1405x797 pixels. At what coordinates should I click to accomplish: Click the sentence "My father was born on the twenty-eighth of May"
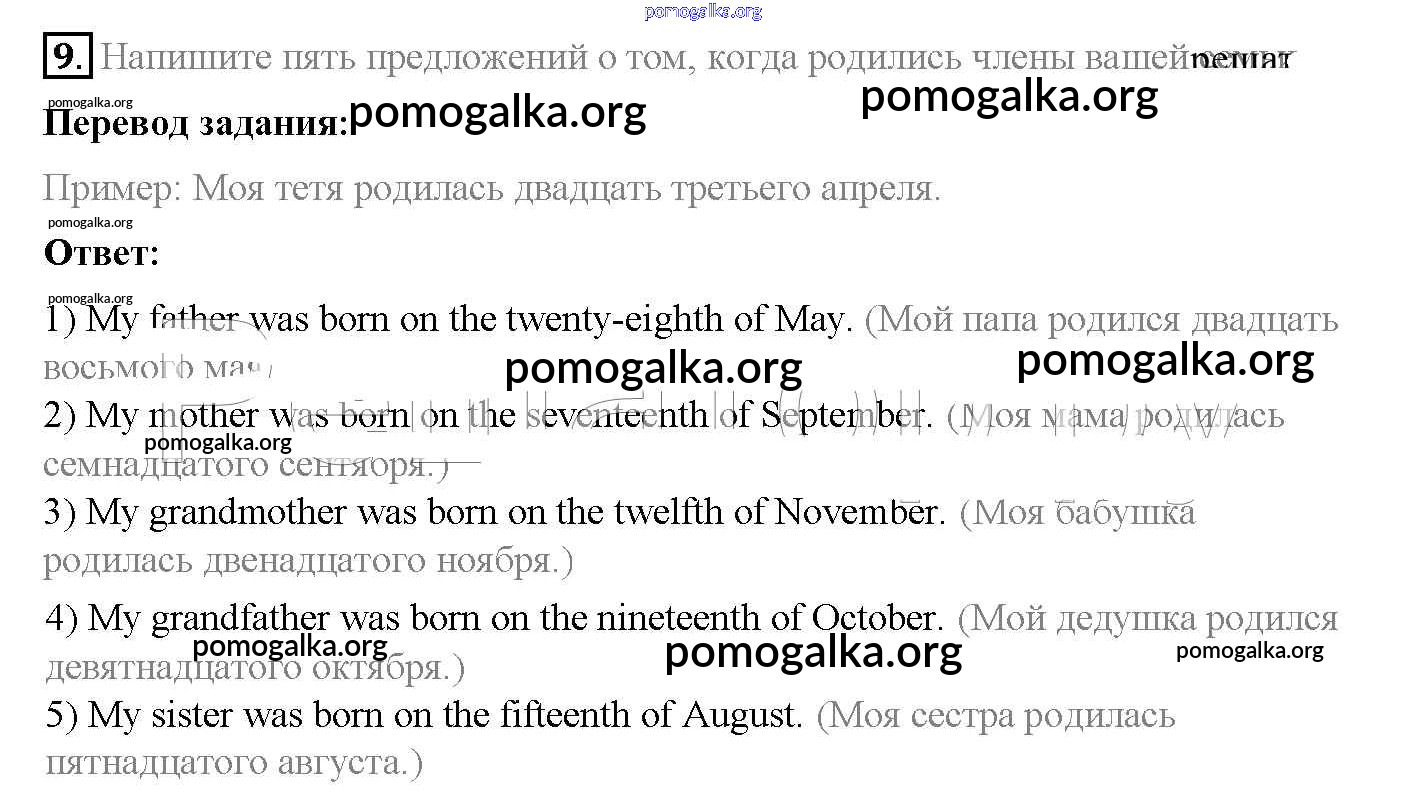pos(448,319)
